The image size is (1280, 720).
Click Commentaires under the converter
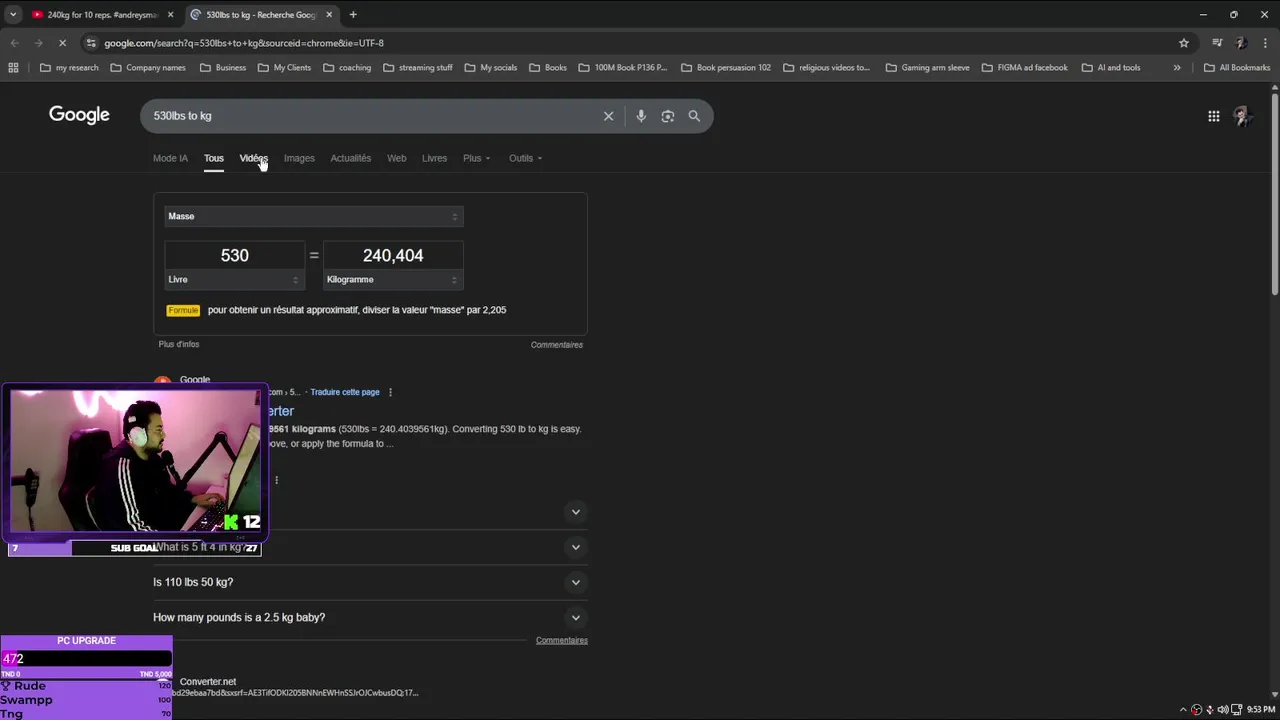pos(557,345)
